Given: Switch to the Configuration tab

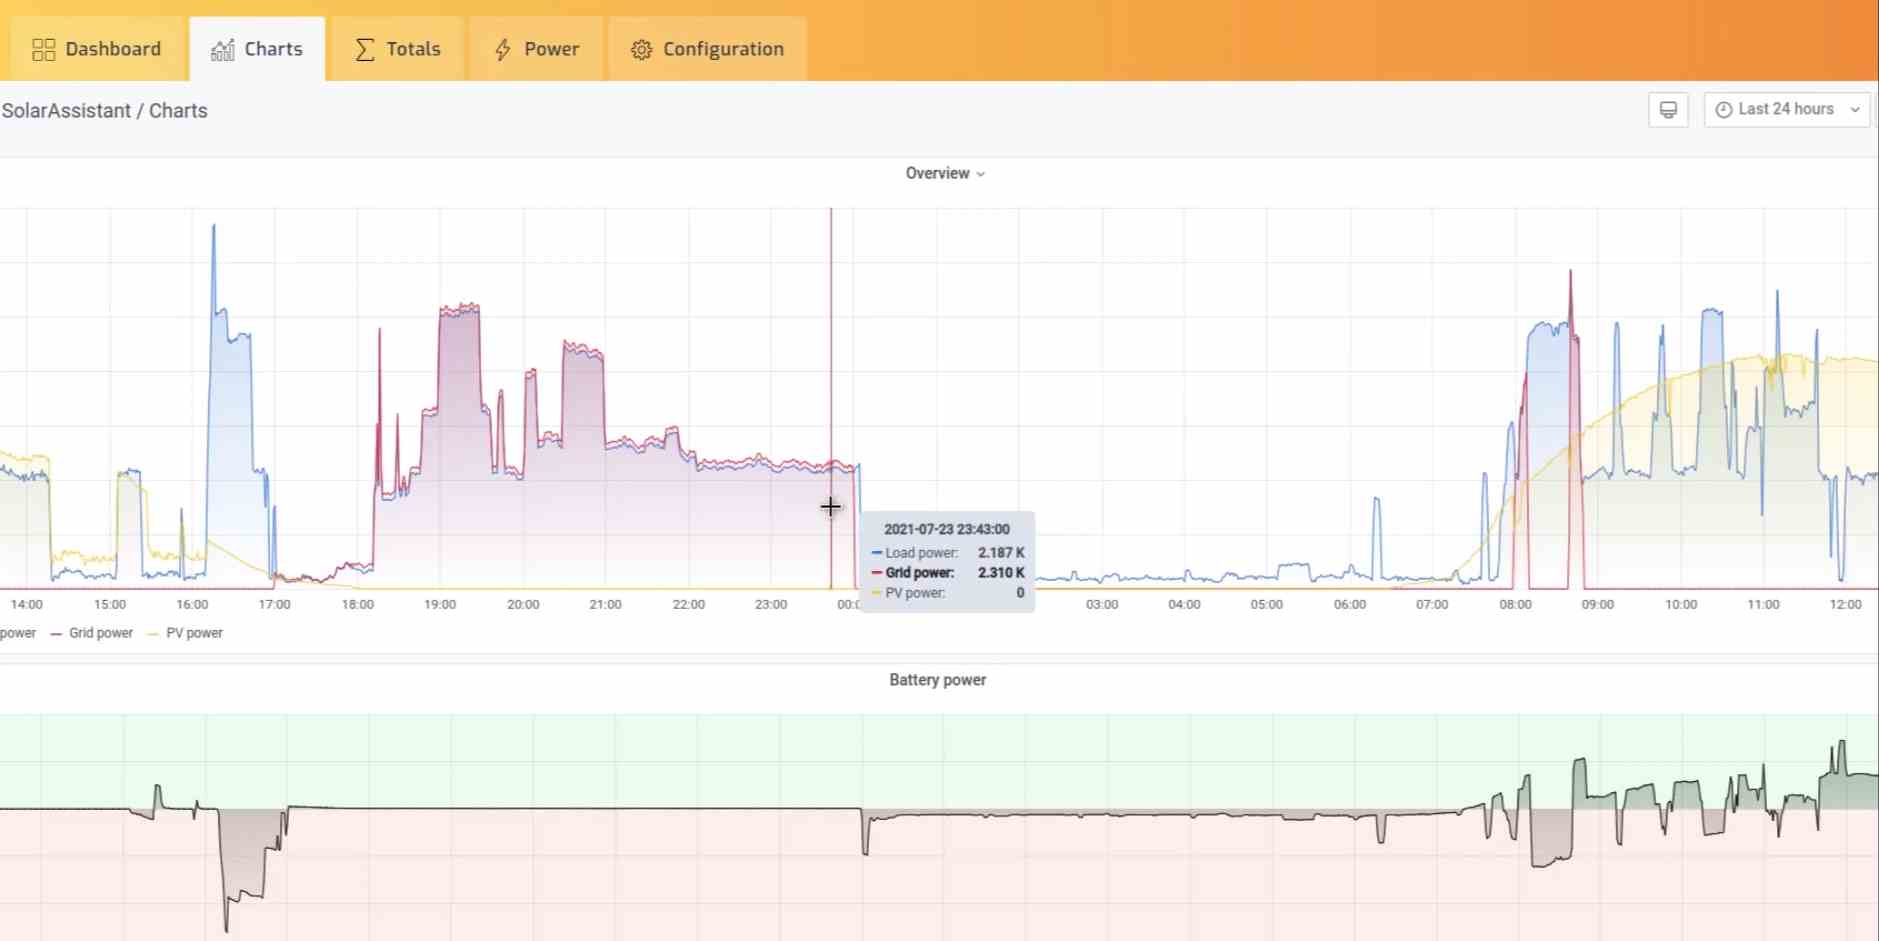Looking at the screenshot, I should 708,49.
